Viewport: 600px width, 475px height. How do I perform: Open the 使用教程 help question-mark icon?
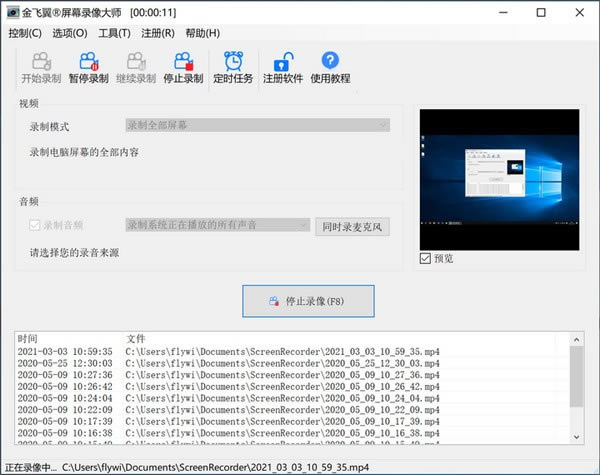coord(330,61)
